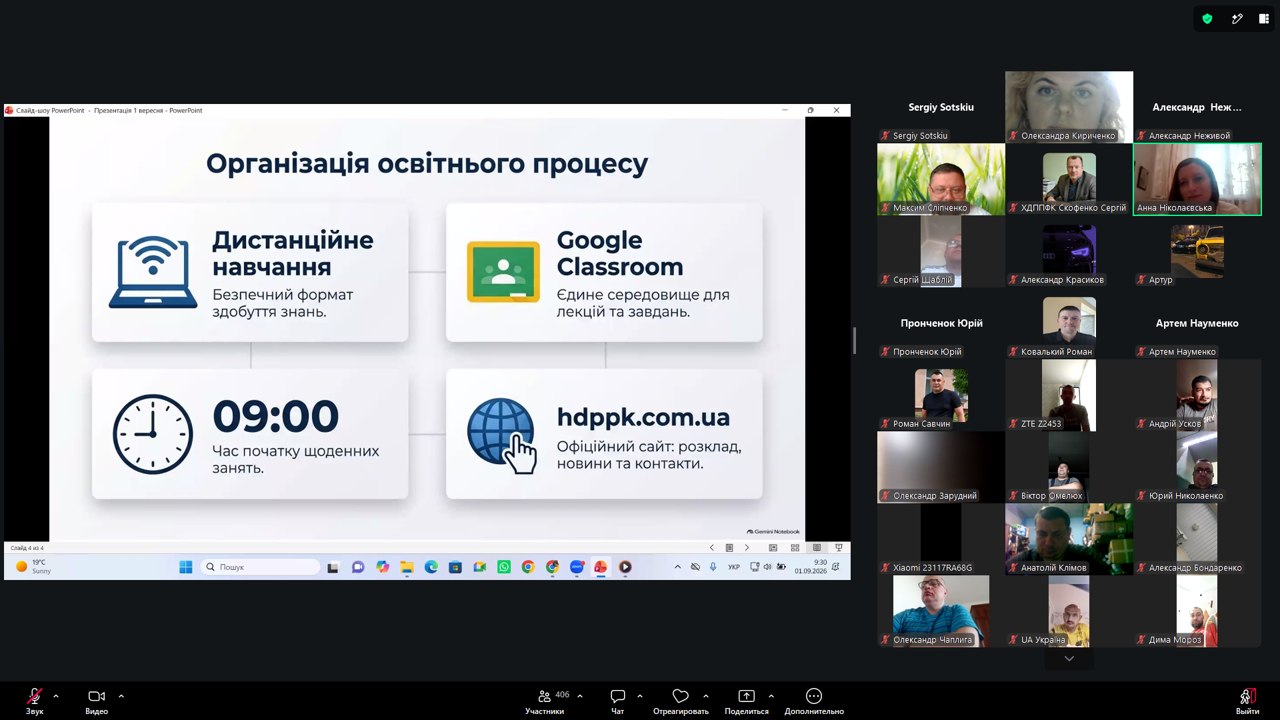Expand the arrow beside Поделиться

[x=771, y=696]
